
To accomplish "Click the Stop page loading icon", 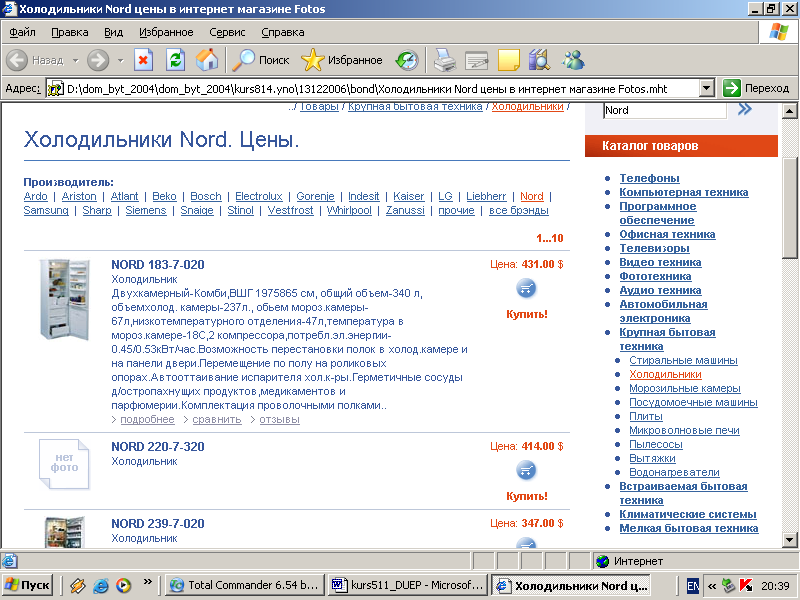I will pos(143,60).
